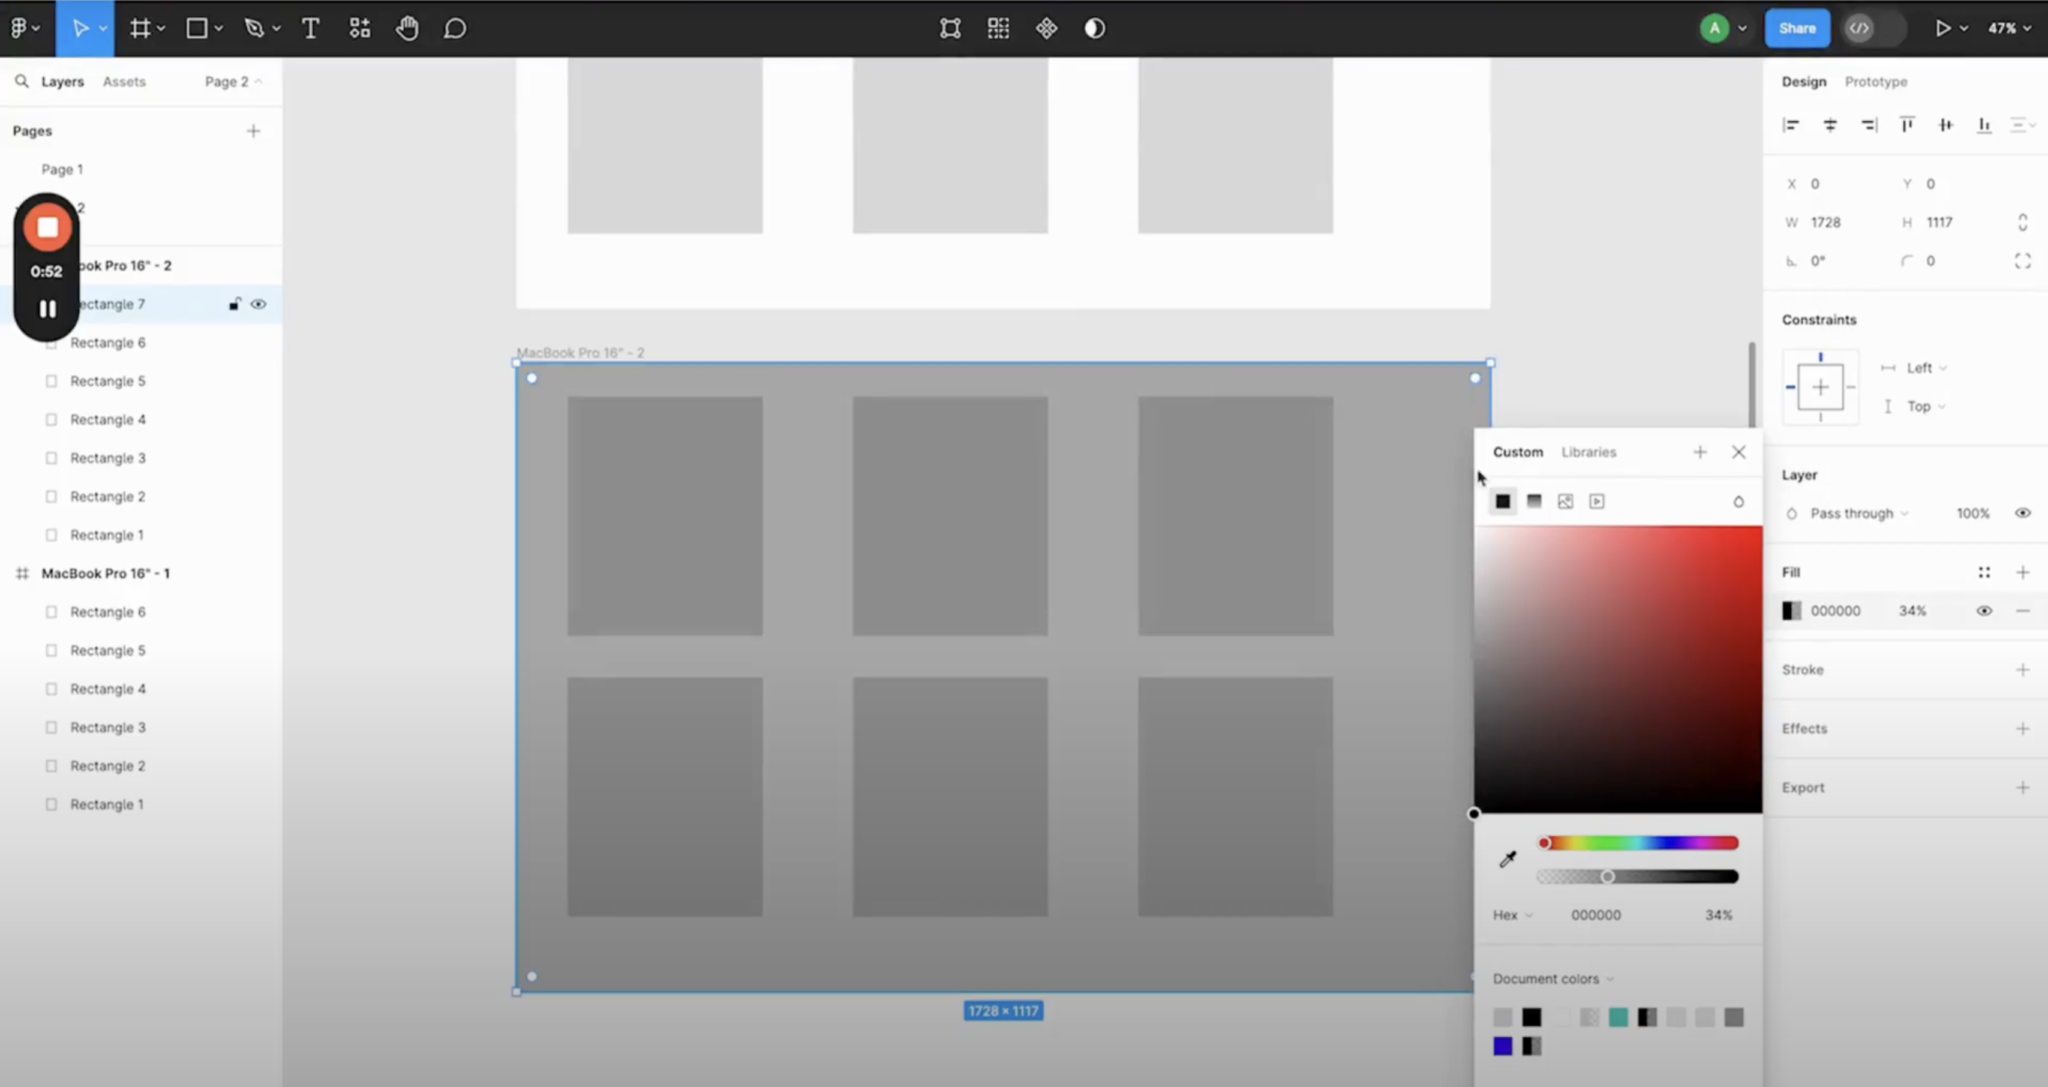Select the eyedropper in the color picker
Image resolution: width=2048 pixels, height=1087 pixels.
point(1508,858)
